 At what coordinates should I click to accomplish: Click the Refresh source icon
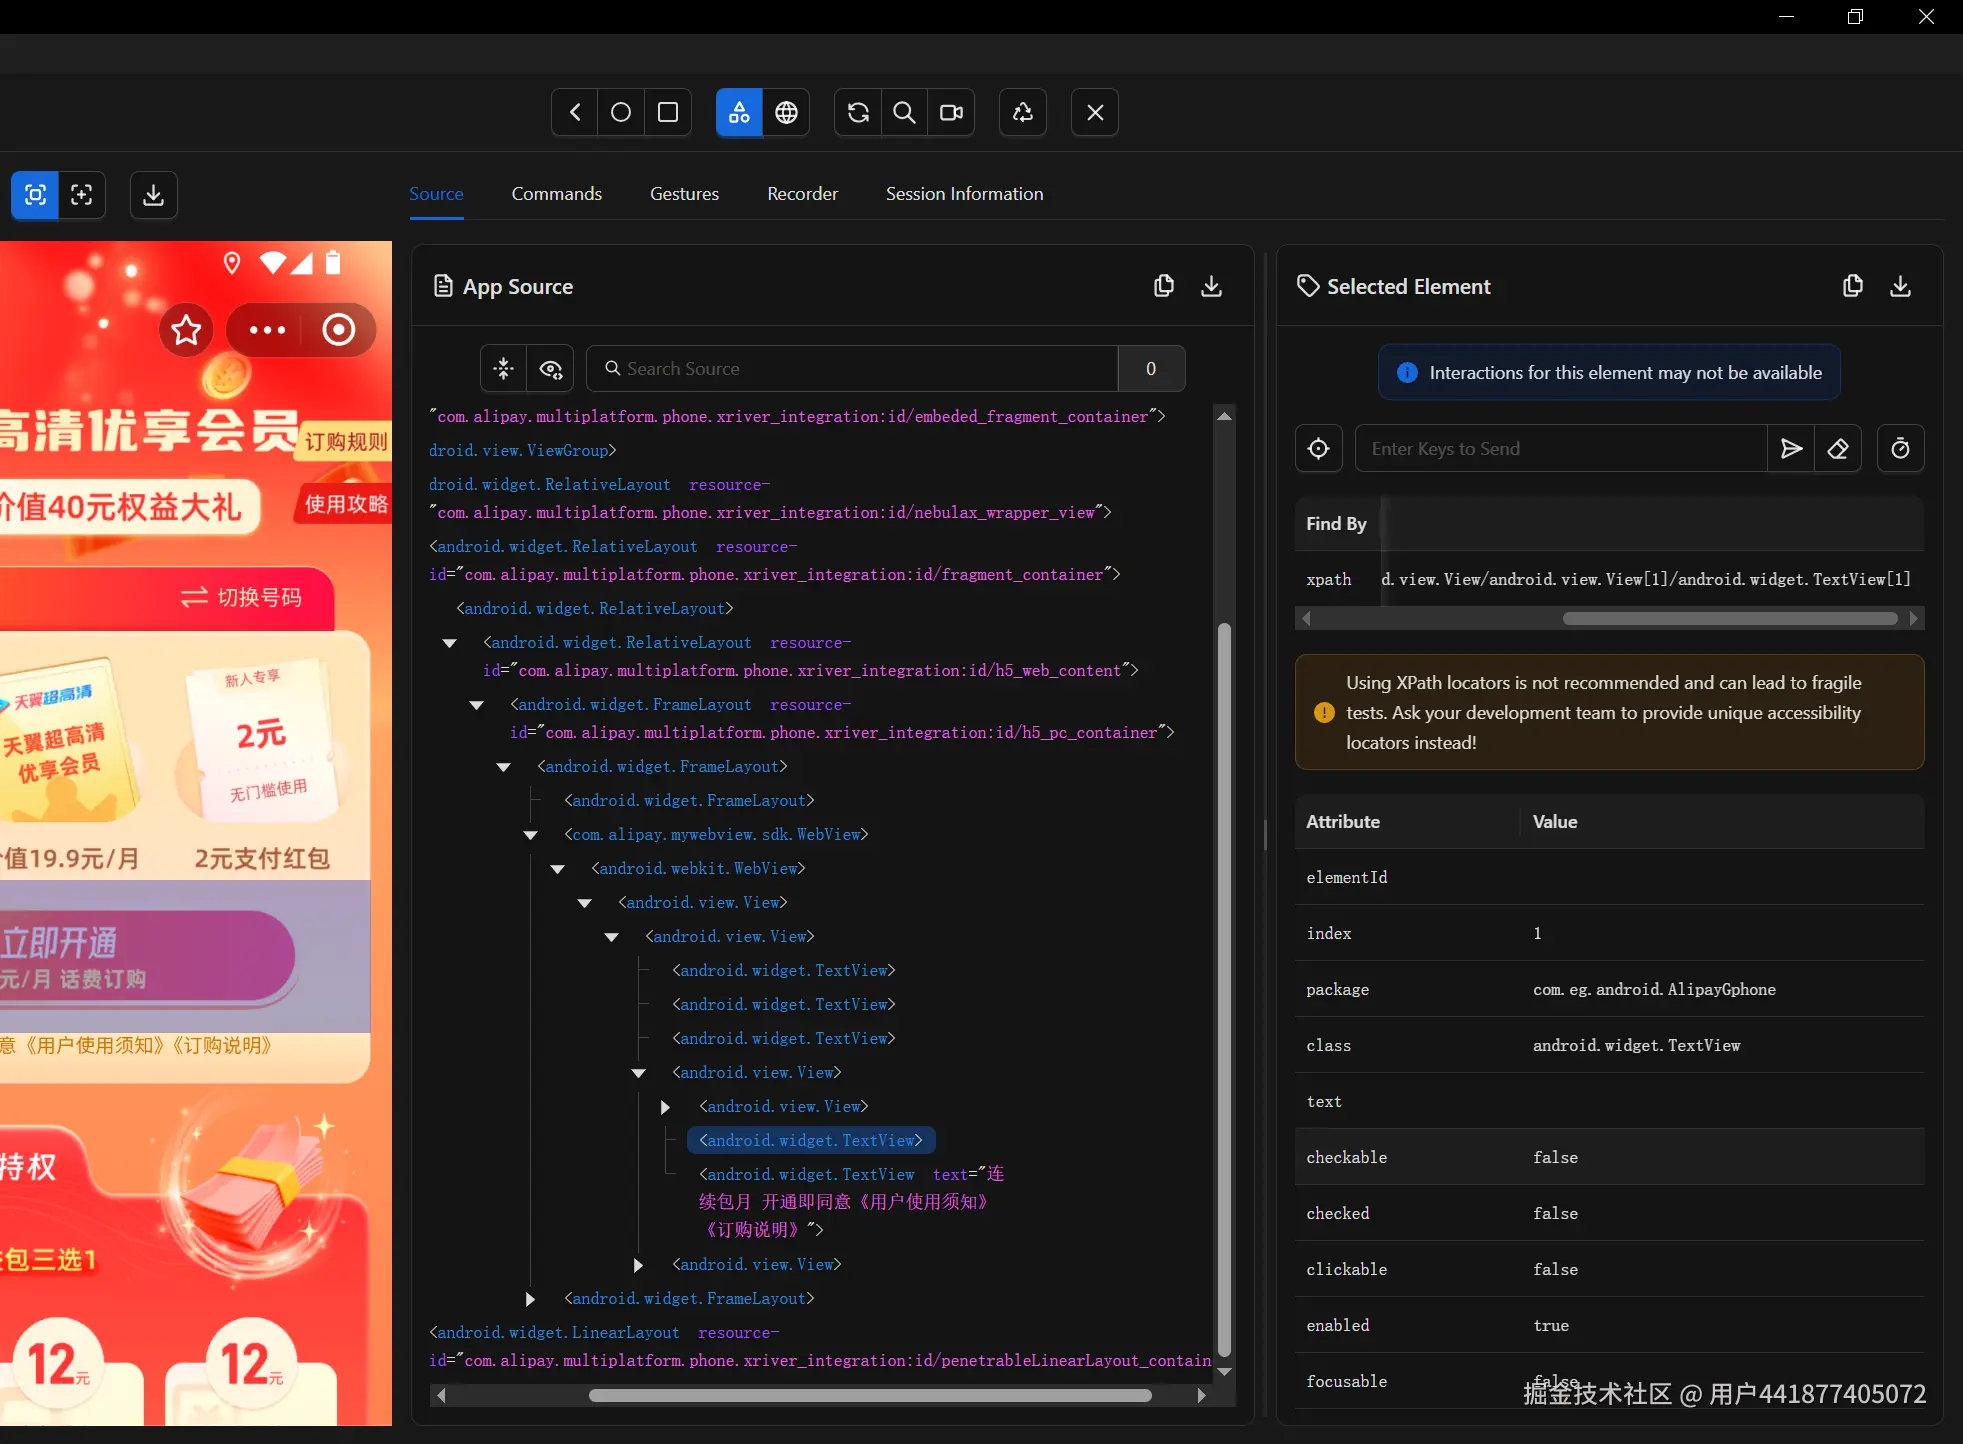pos(858,112)
